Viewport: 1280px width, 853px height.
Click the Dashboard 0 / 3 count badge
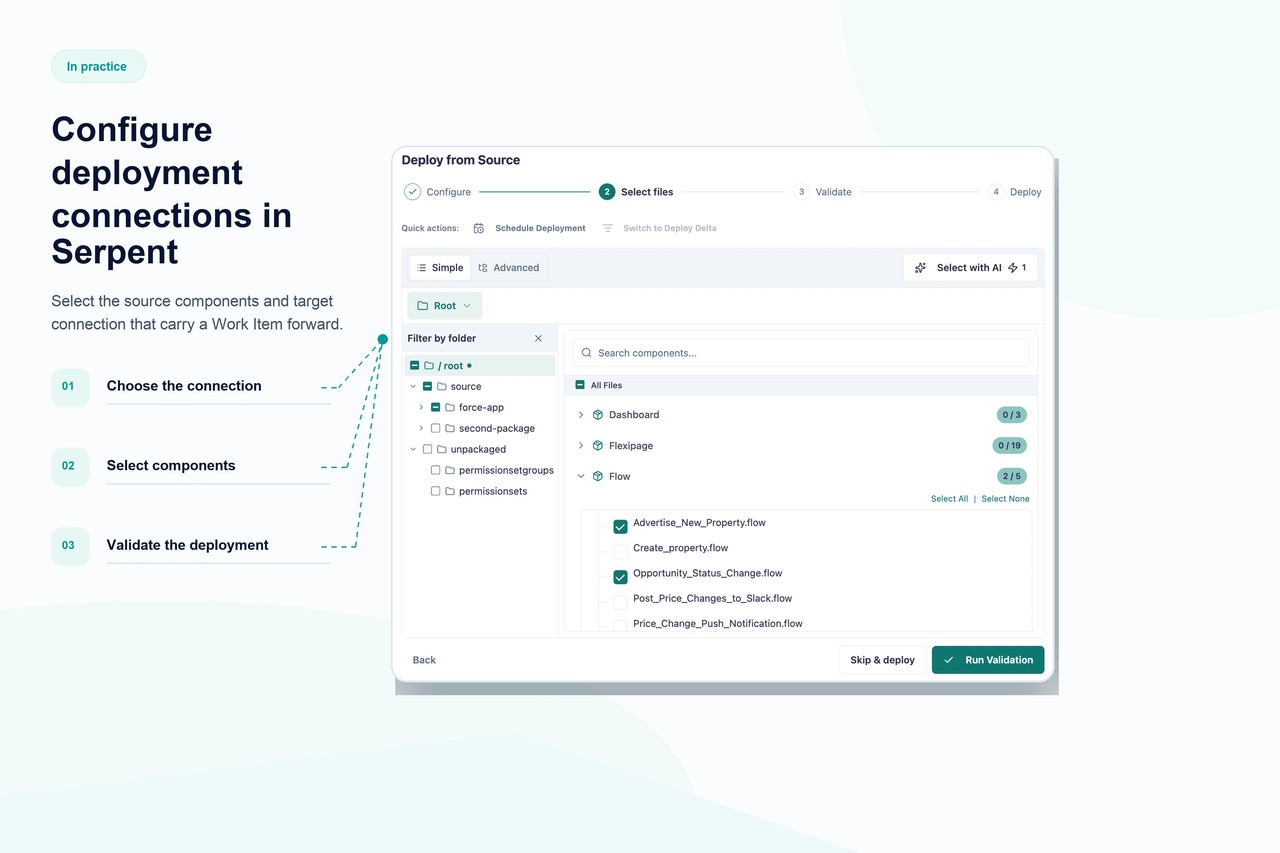[x=1012, y=415]
